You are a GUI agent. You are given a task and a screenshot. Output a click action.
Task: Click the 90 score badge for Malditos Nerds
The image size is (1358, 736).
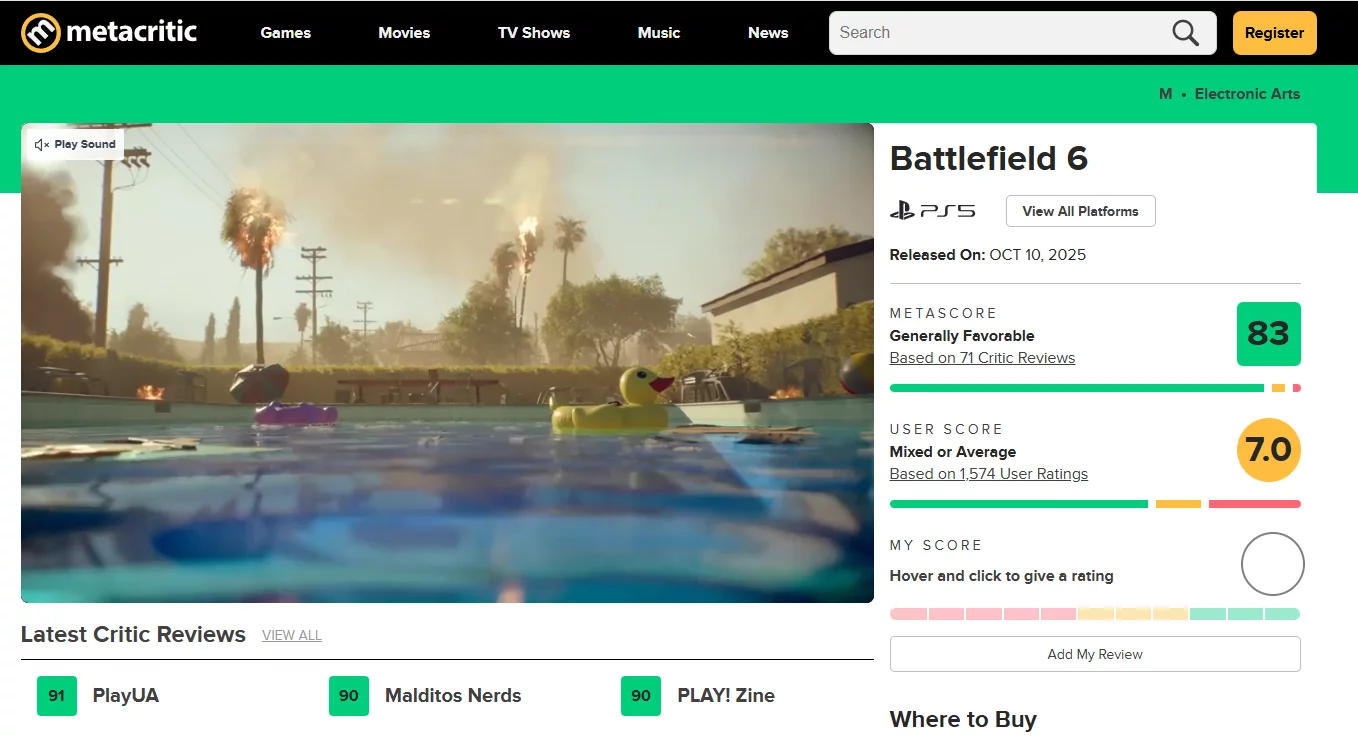pos(349,696)
